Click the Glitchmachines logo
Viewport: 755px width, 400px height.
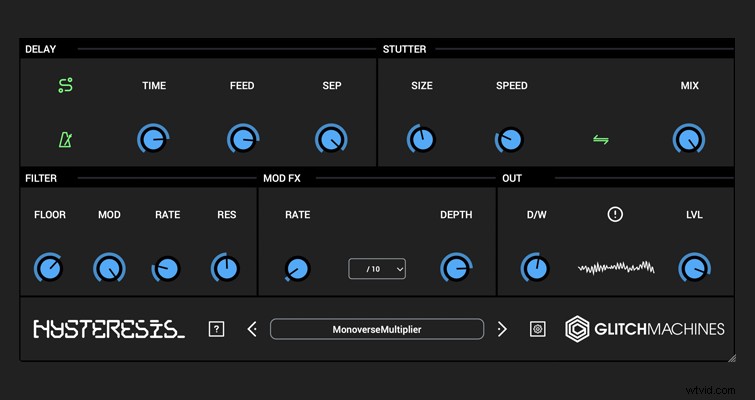point(645,329)
